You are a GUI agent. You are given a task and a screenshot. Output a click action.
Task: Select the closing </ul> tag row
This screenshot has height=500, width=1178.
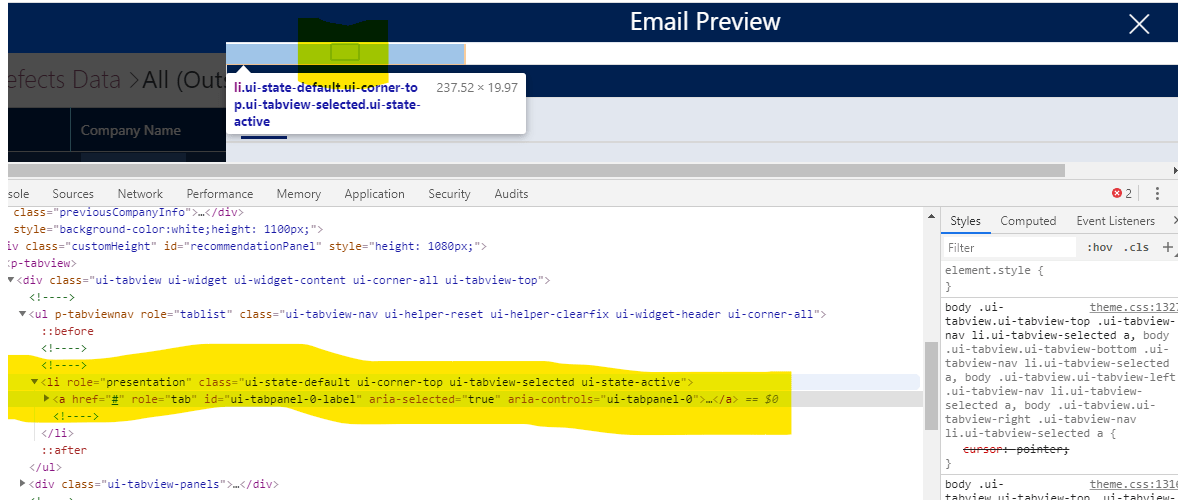(46, 467)
